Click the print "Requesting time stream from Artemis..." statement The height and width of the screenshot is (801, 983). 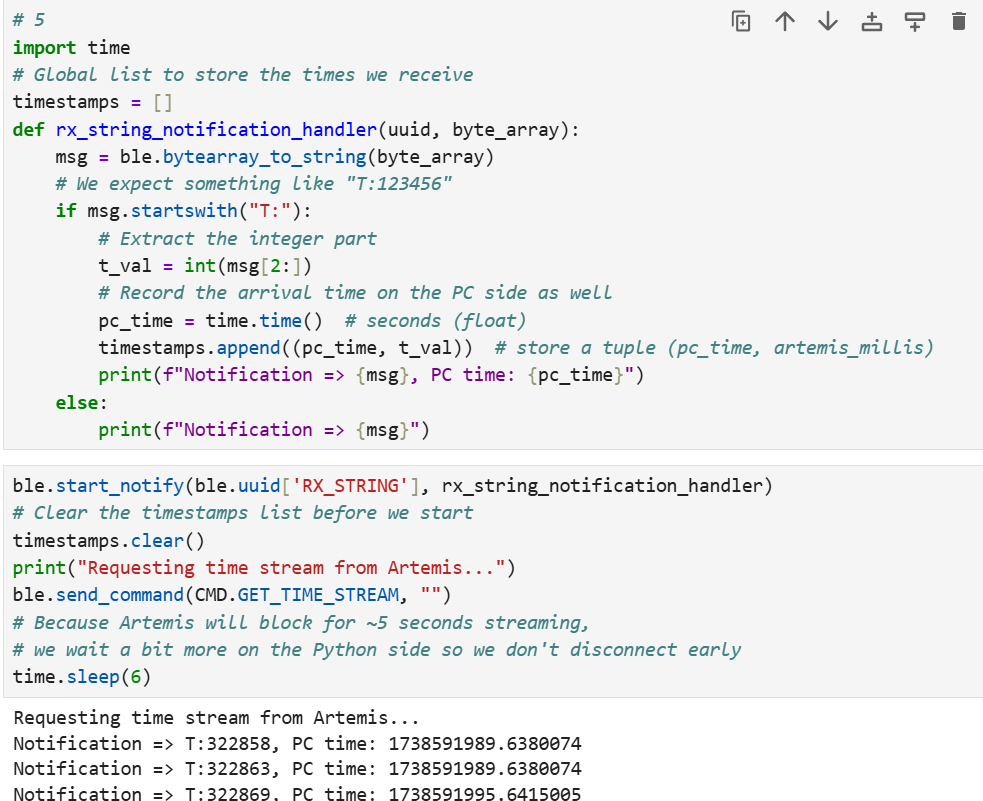click(x=264, y=568)
